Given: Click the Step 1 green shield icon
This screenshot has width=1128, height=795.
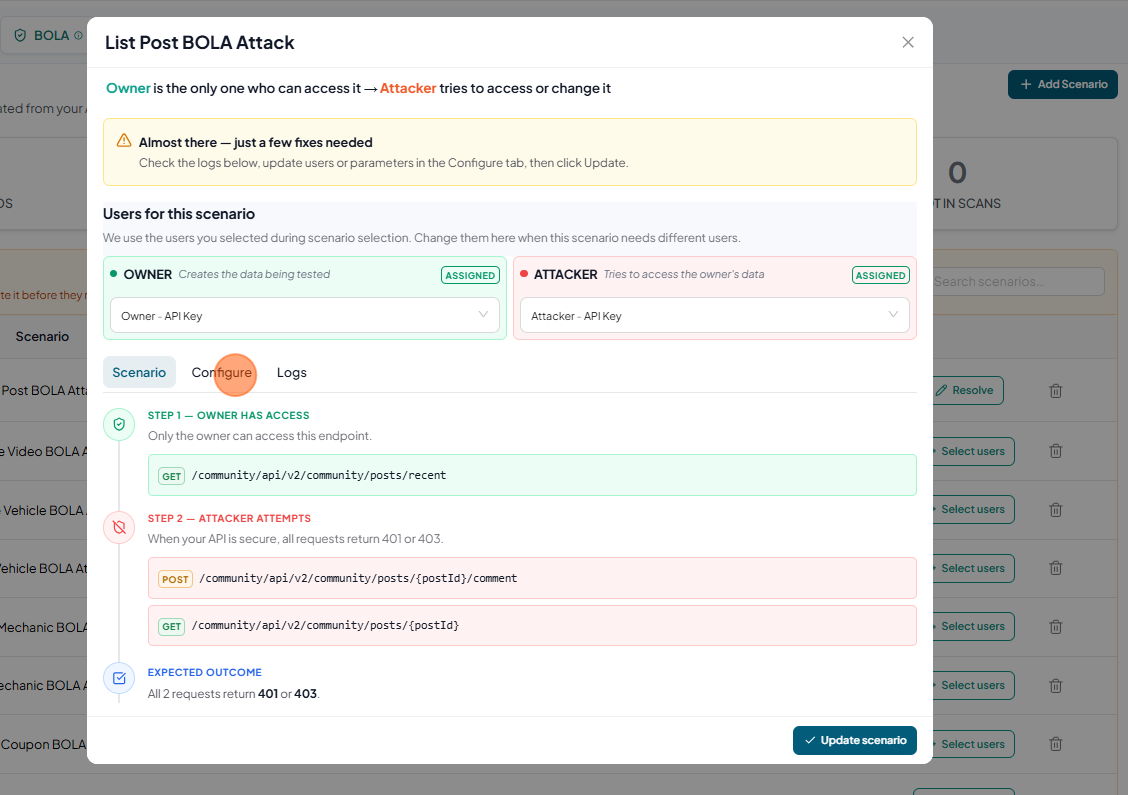Looking at the screenshot, I should (x=119, y=425).
